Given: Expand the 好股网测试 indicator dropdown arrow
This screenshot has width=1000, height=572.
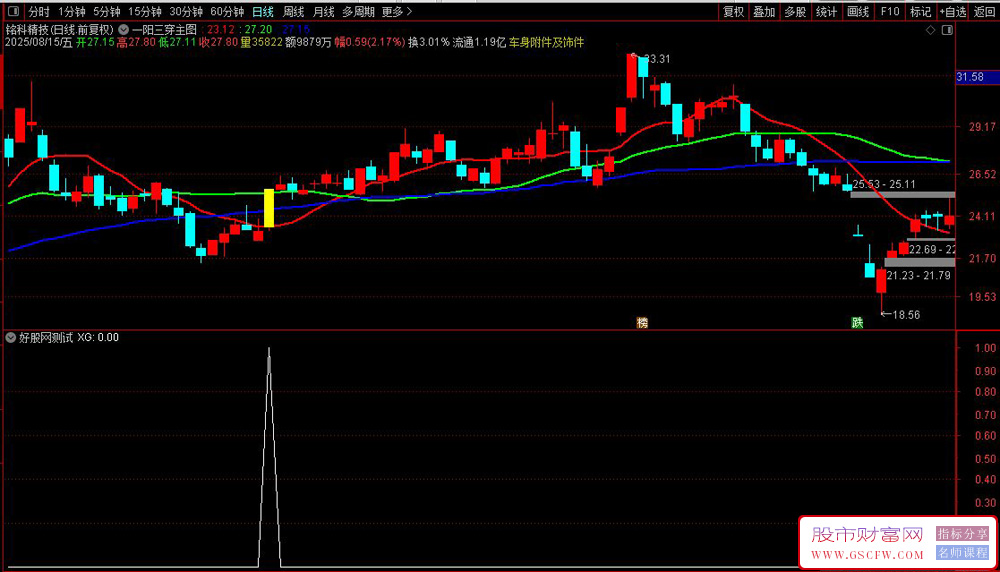Looking at the screenshot, I should pos(11,337).
